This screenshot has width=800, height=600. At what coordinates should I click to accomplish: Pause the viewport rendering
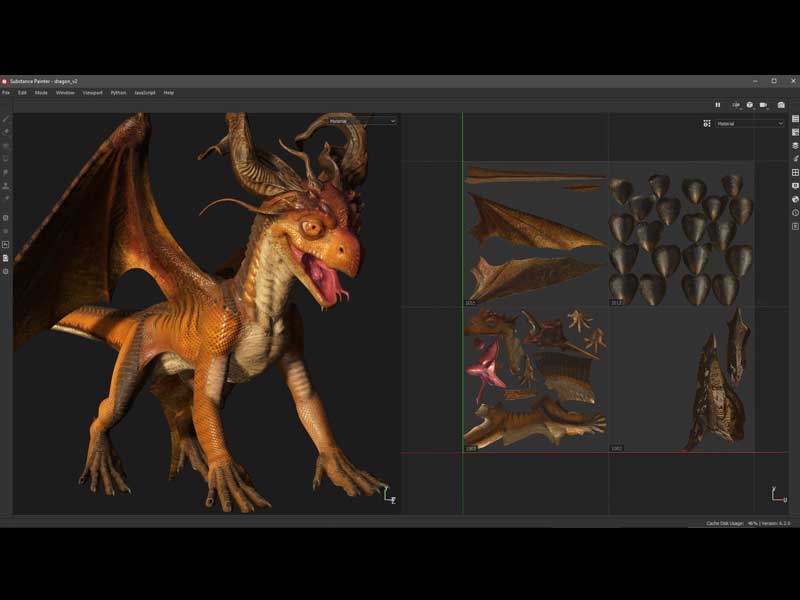(x=717, y=105)
